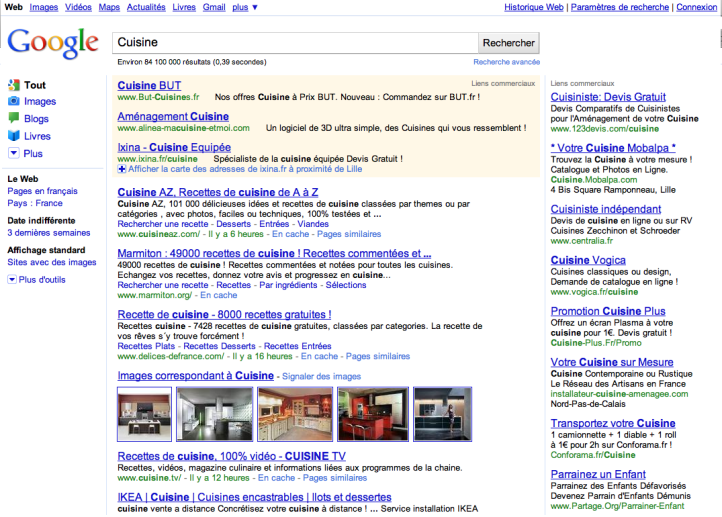Open Votre Cuisine sur Mesure ad
This screenshot has height=517, width=722.
(612, 362)
